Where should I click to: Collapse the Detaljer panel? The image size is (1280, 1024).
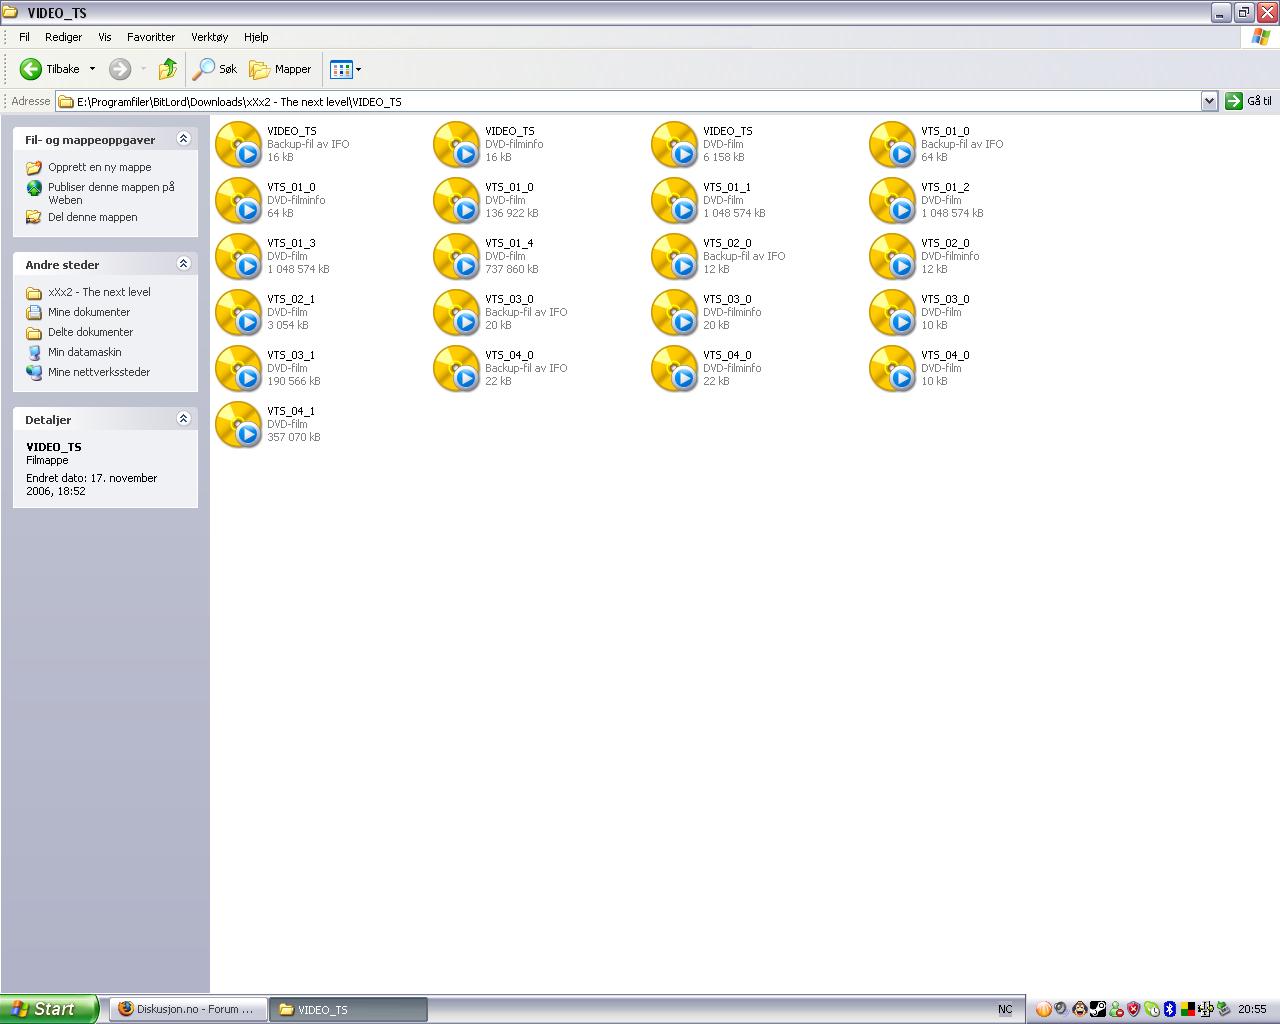coord(183,419)
